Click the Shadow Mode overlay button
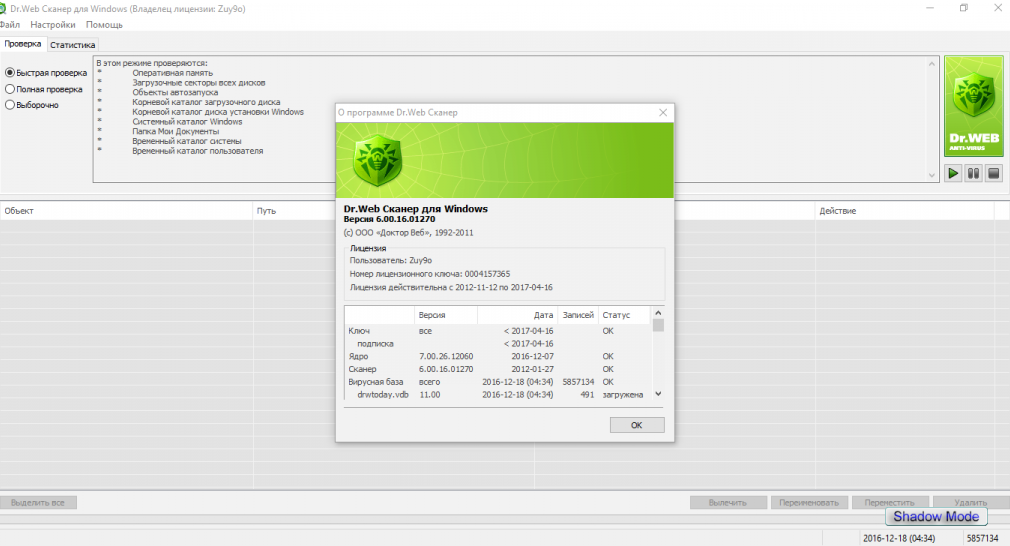 coord(936,516)
